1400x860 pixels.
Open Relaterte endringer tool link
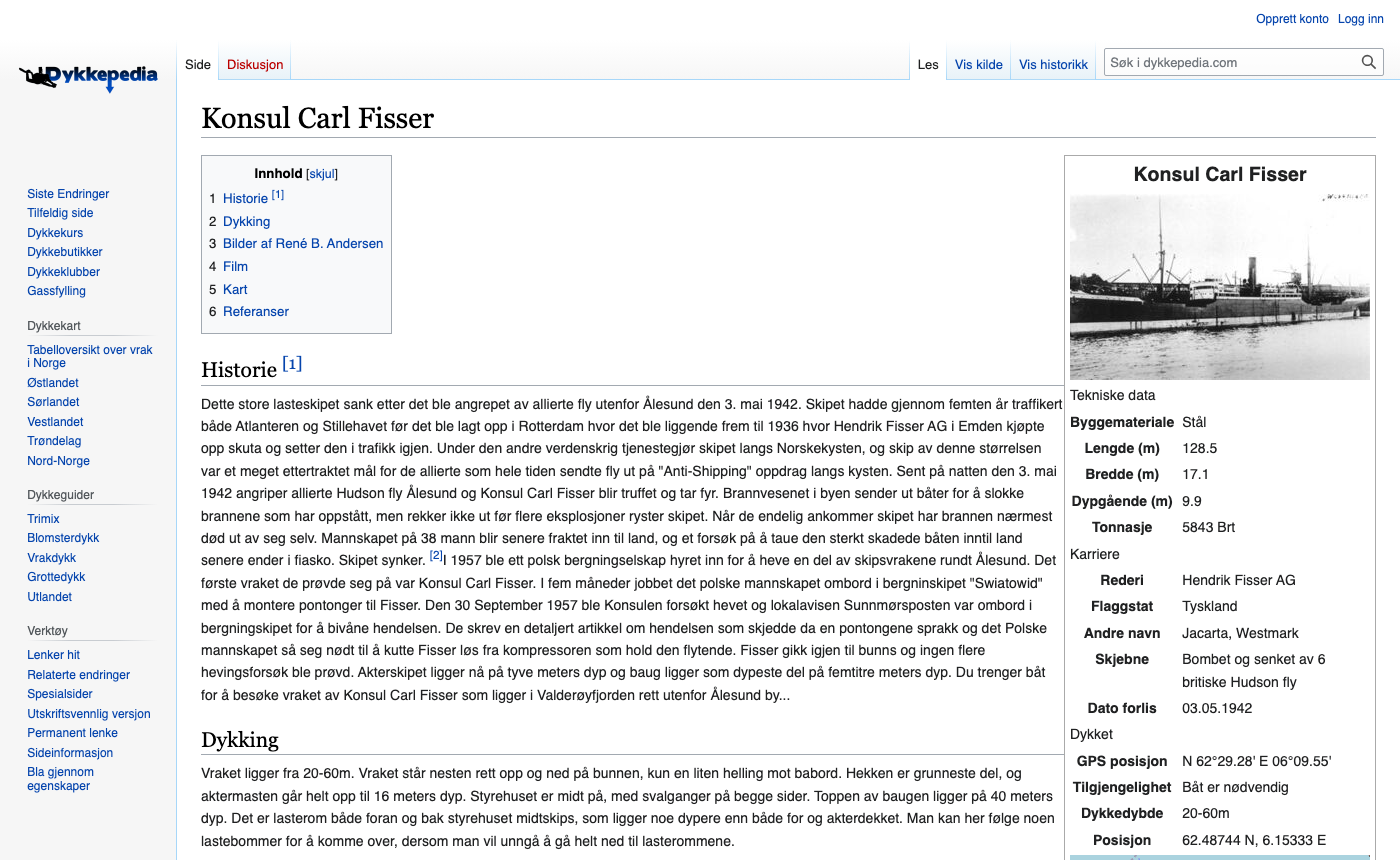(x=78, y=675)
